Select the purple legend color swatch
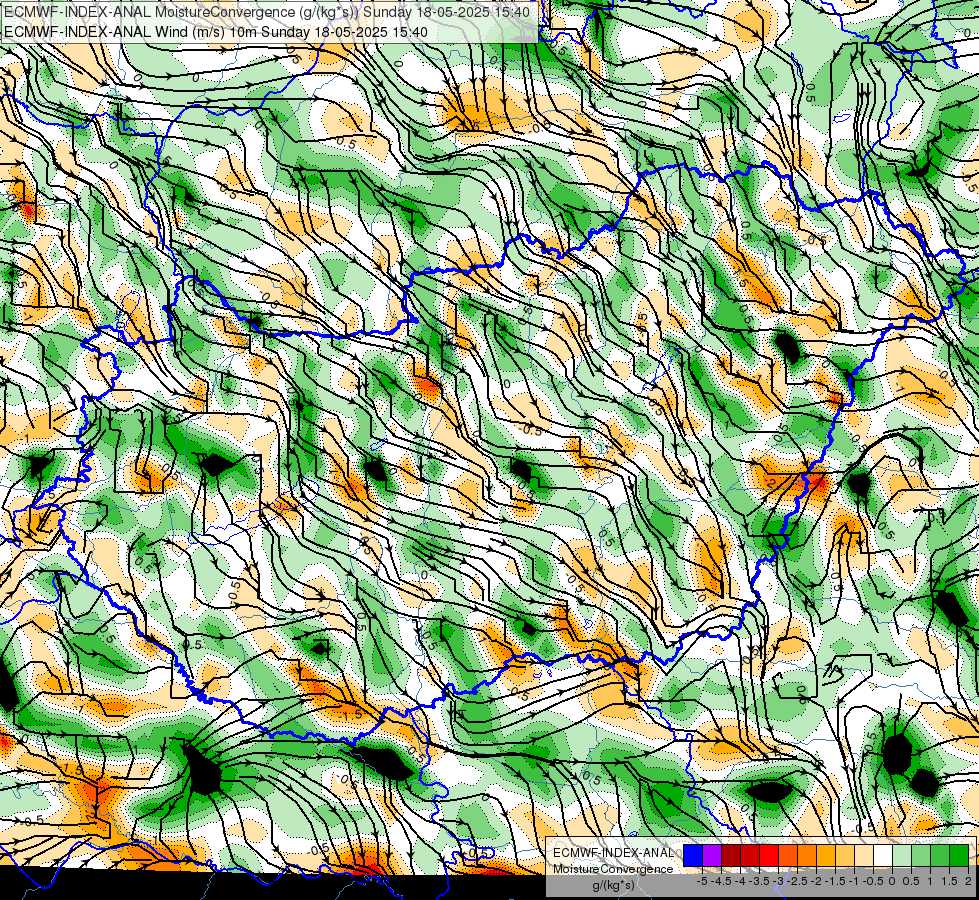 coord(712,855)
